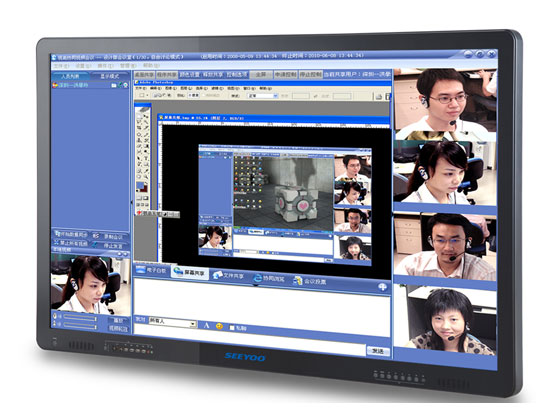The height and width of the screenshot is (420, 560).
Task: Click the speaker icon beside the lower volume slider
Action: pyautogui.click(x=55, y=324)
